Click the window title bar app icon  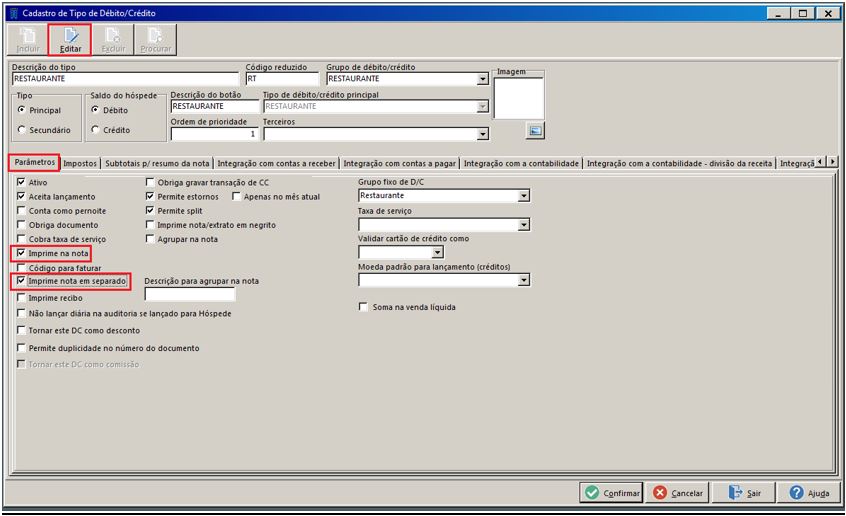click(x=14, y=13)
